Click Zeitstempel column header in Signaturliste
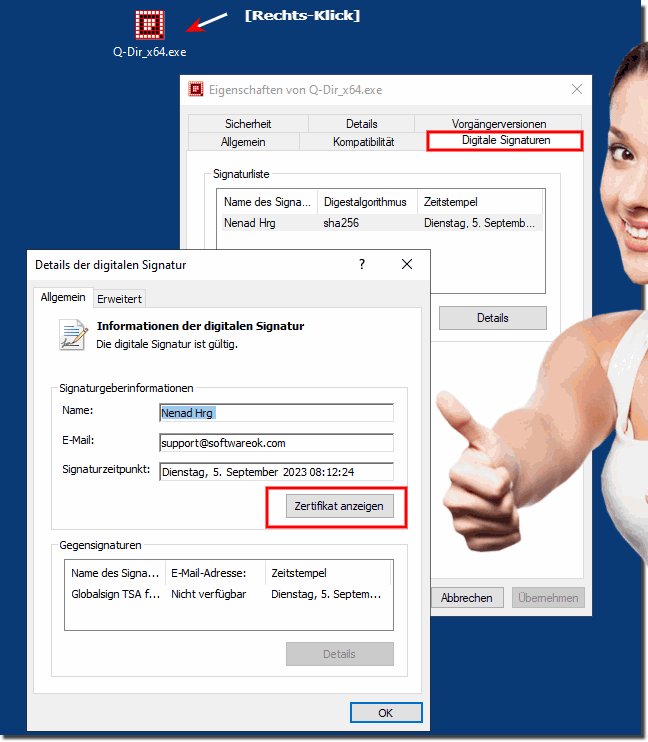The width and height of the screenshot is (648, 742). [479, 202]
